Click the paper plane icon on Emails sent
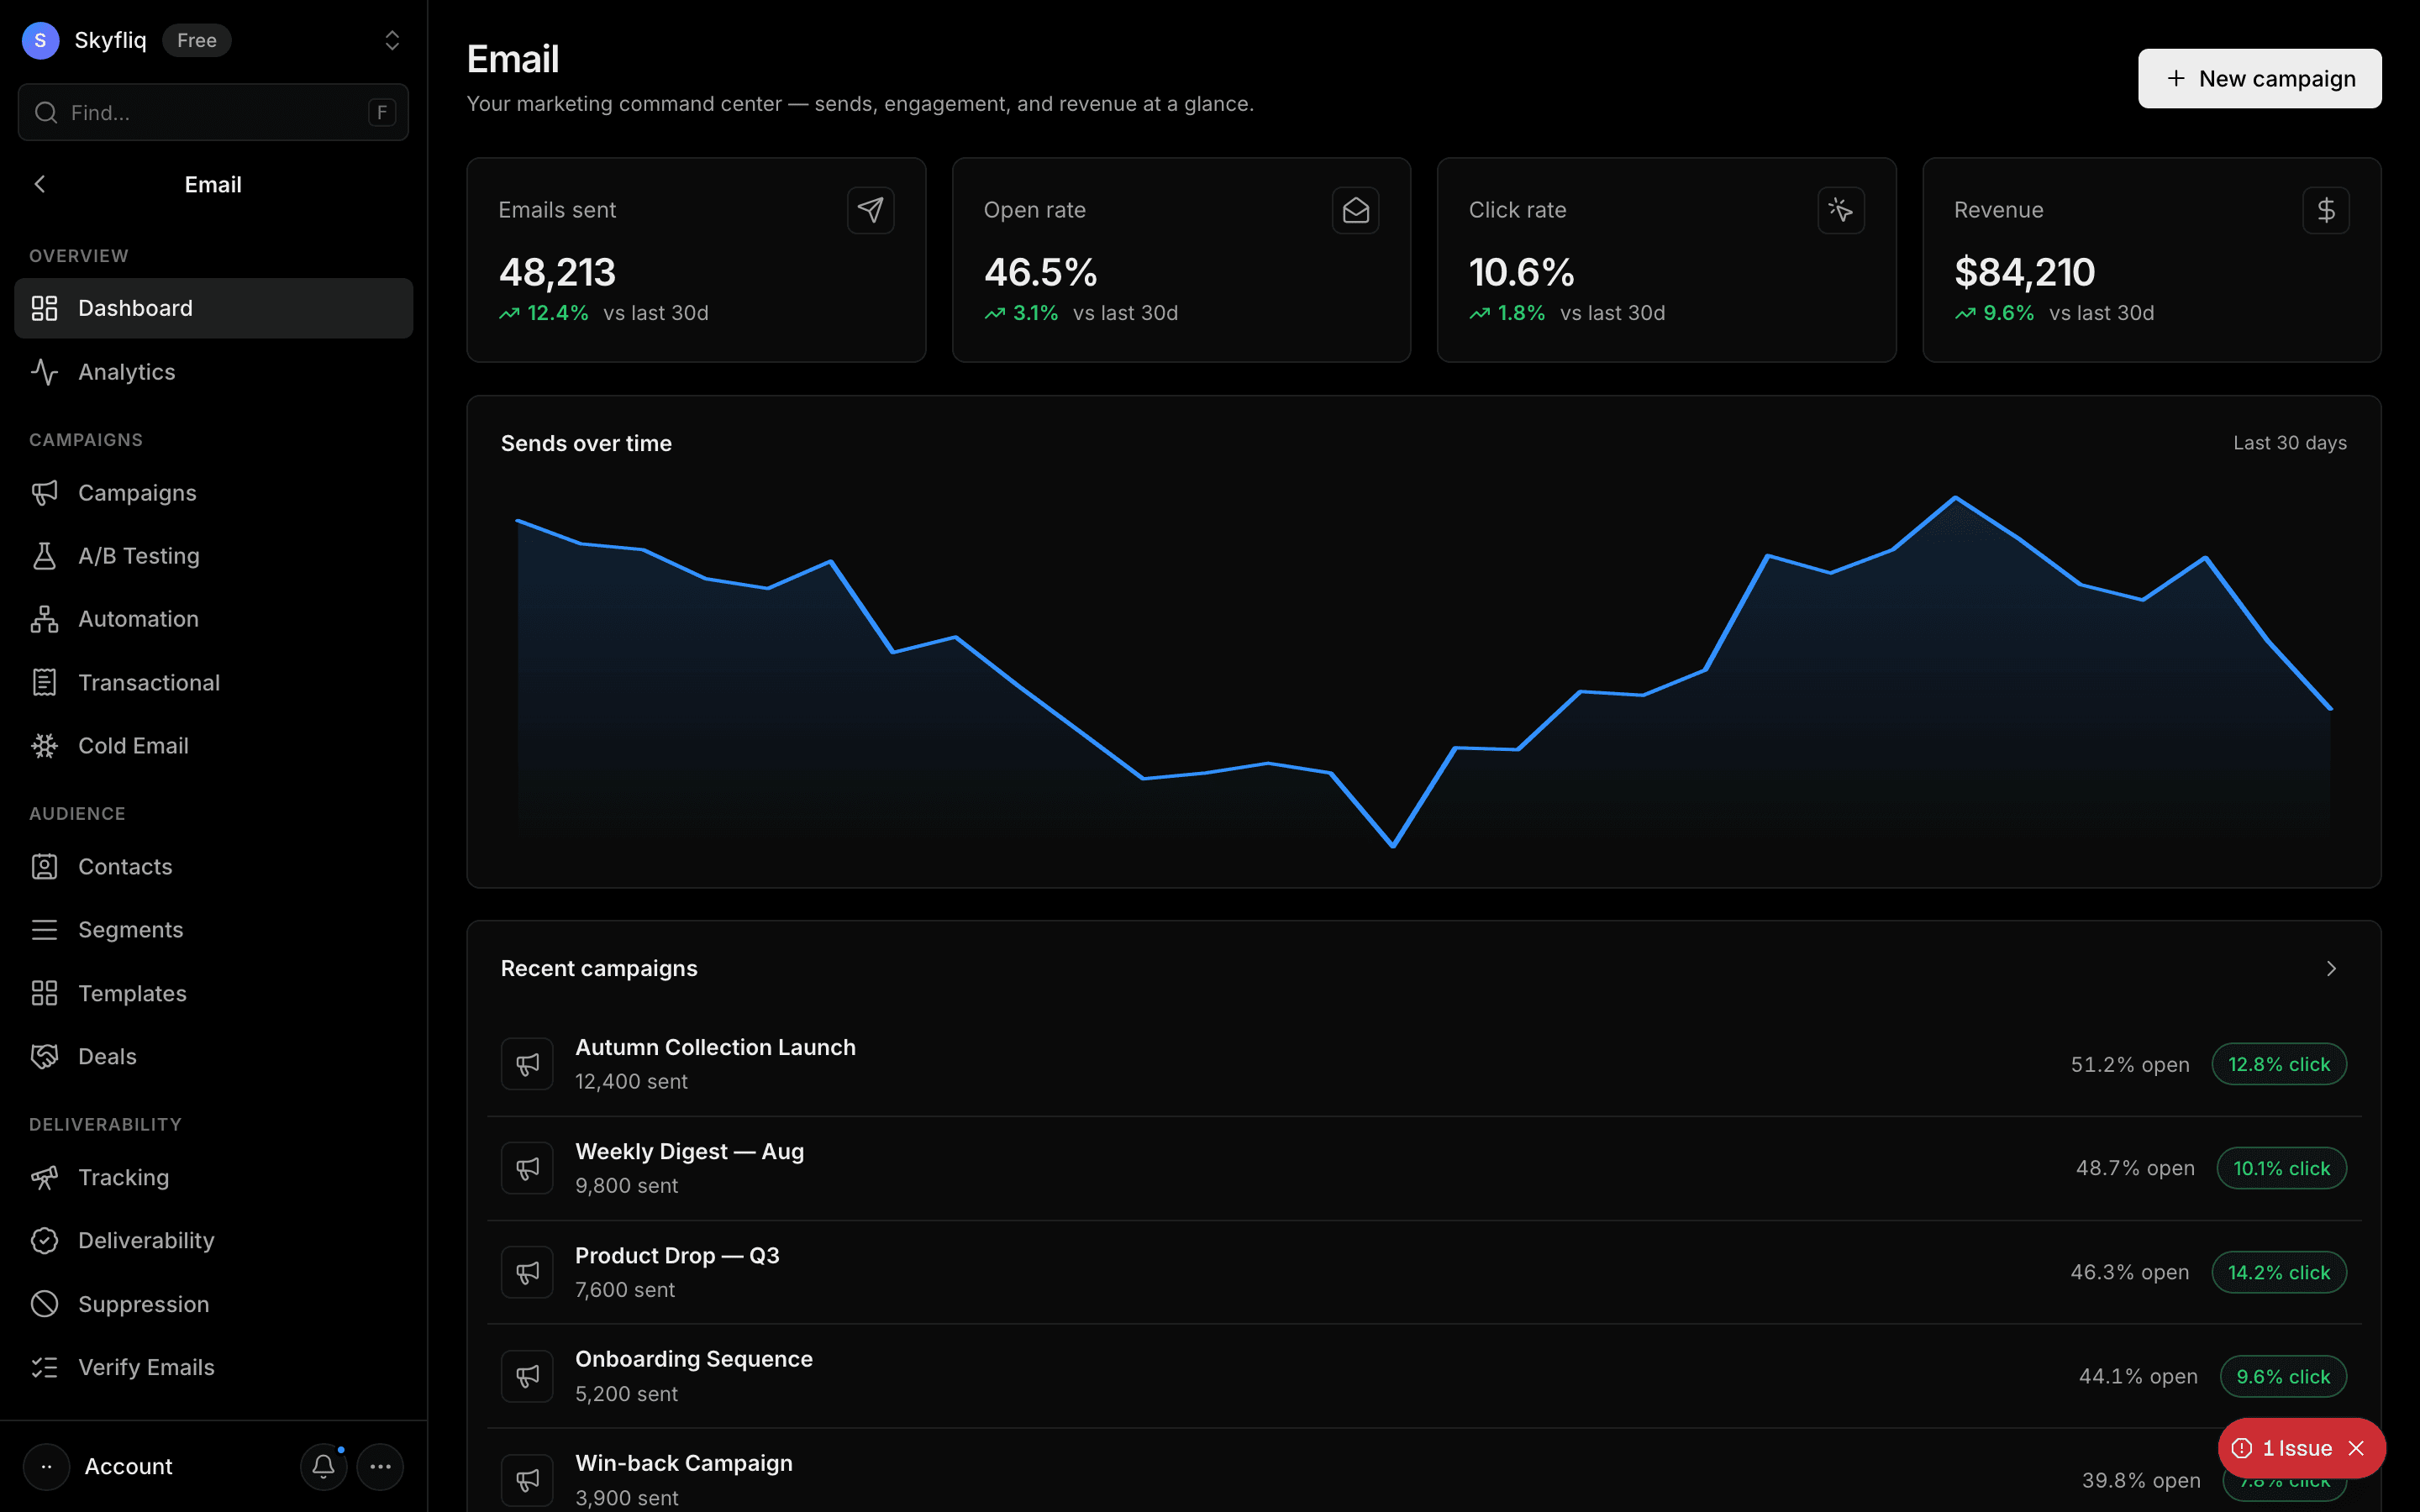 (x=870, y=210)
